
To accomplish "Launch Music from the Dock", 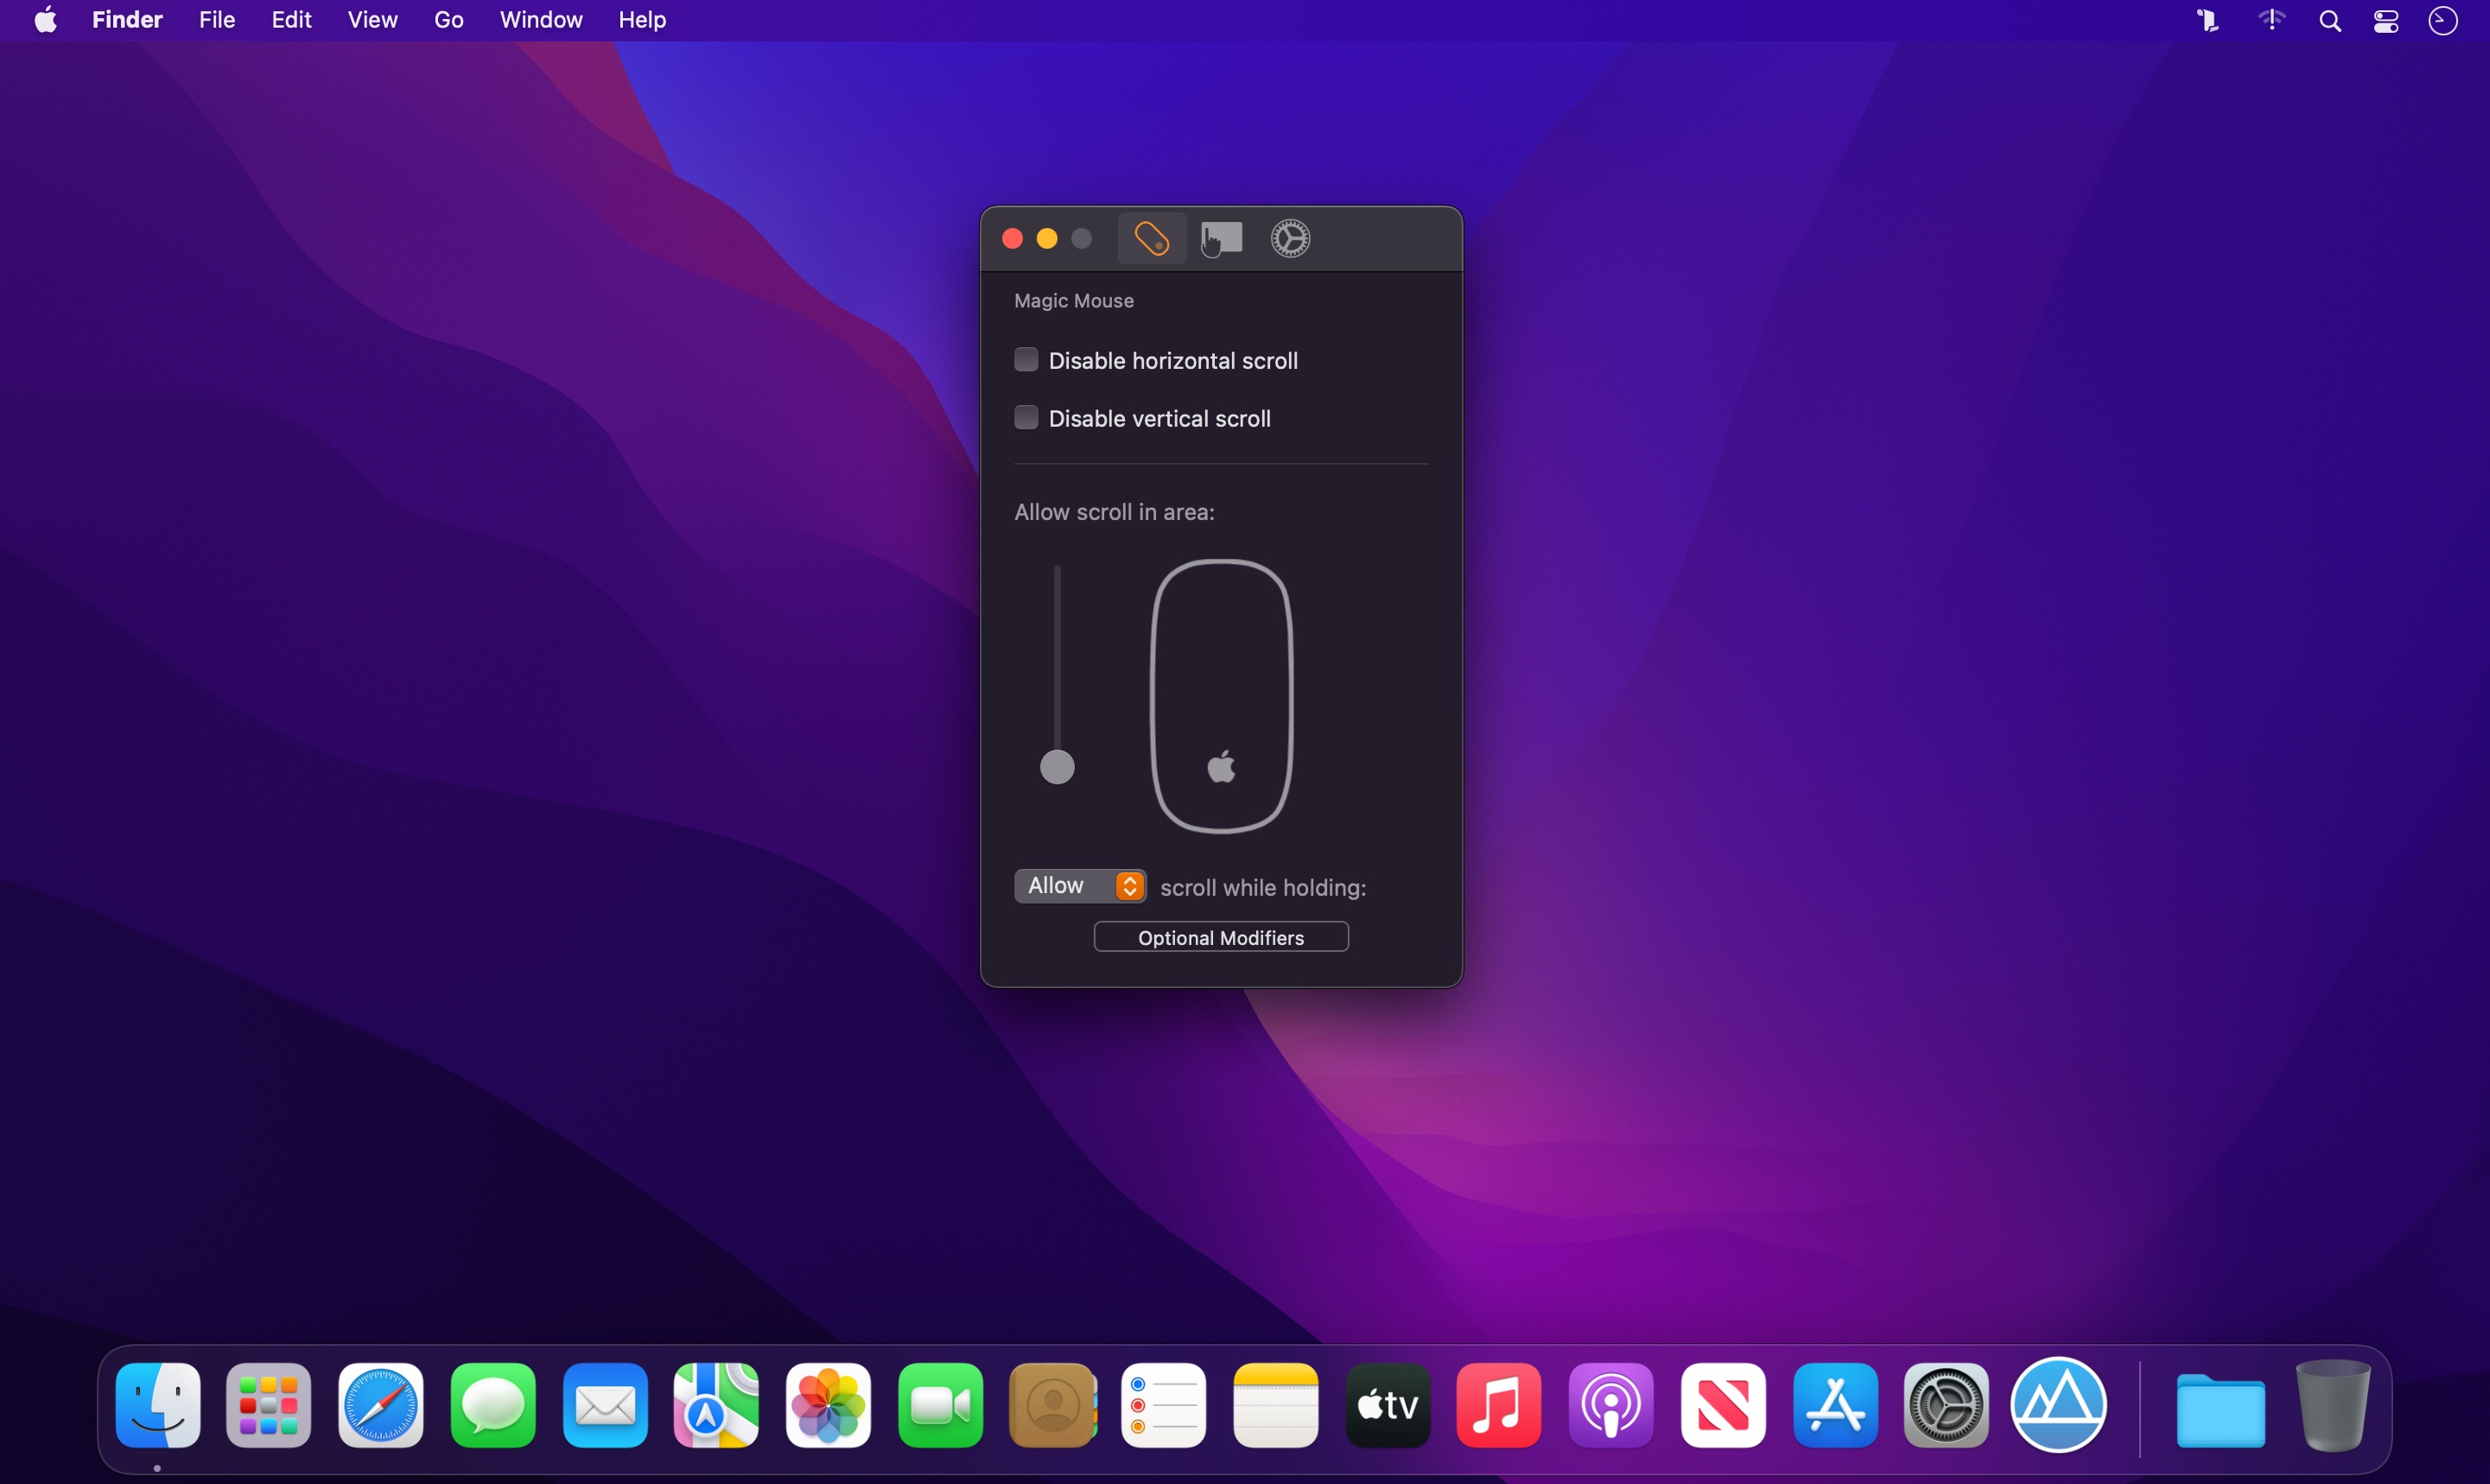I will 1499,1405.
